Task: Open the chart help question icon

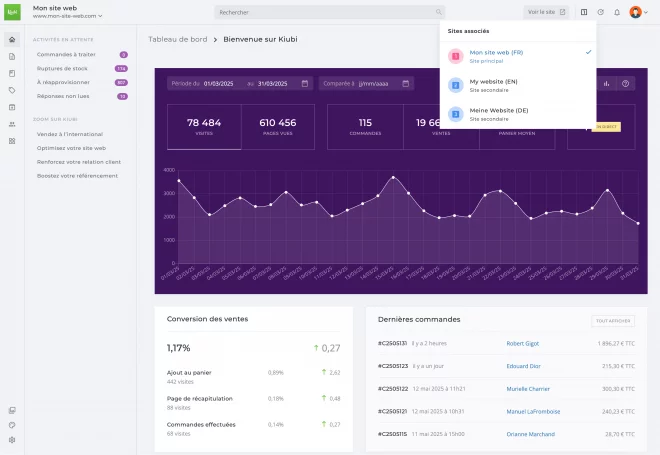Action: pos(626,83)
